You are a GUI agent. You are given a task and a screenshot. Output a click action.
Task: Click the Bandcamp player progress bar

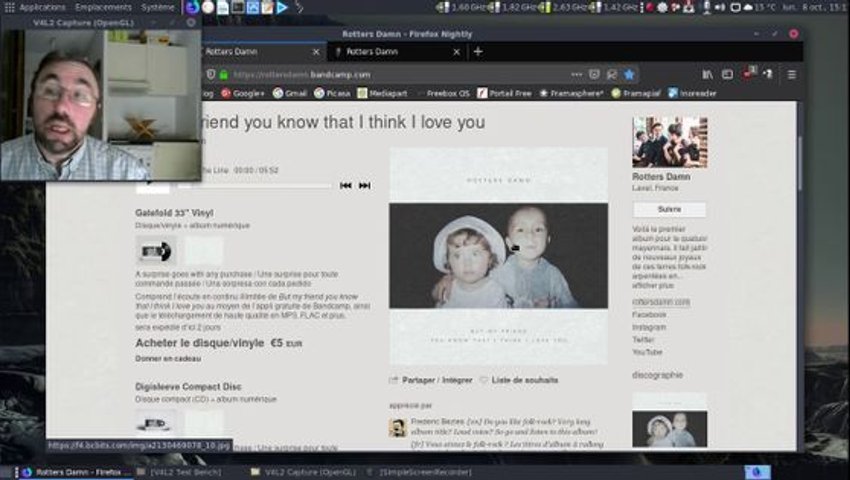click(x=255, y=186)
